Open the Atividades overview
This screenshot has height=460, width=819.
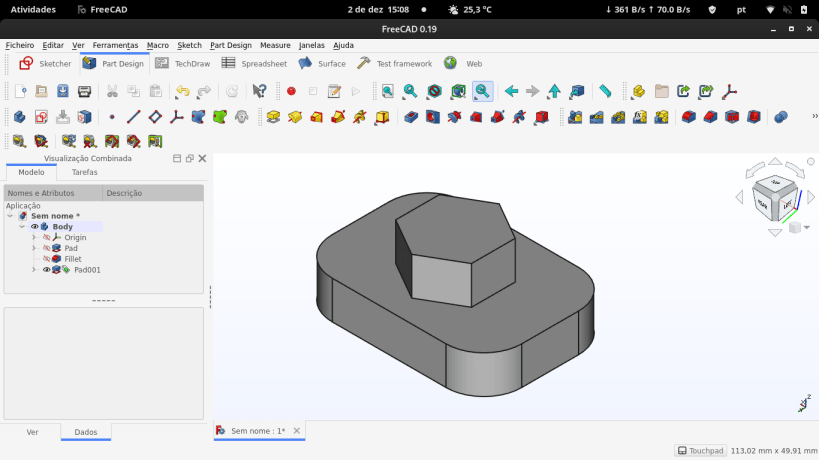click(33, 9)
